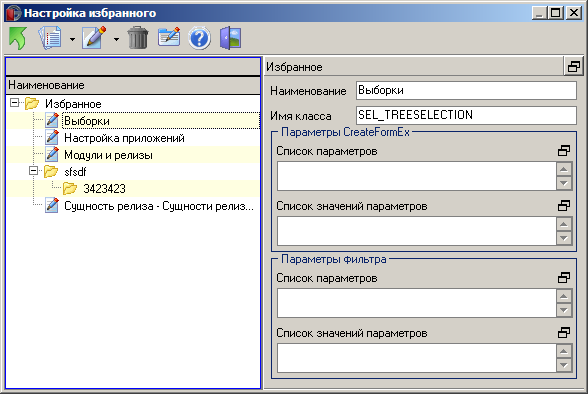Click the Имя класса input field
The width and height of the screenshot is (588, 394).
coord(466,115)
